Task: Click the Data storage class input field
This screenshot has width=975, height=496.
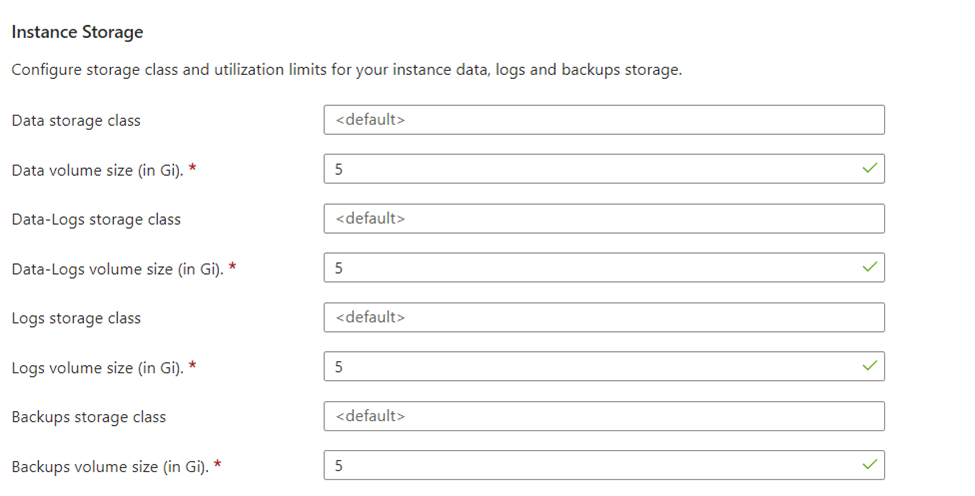Action: pyautogui.click(x=604, y=120)
